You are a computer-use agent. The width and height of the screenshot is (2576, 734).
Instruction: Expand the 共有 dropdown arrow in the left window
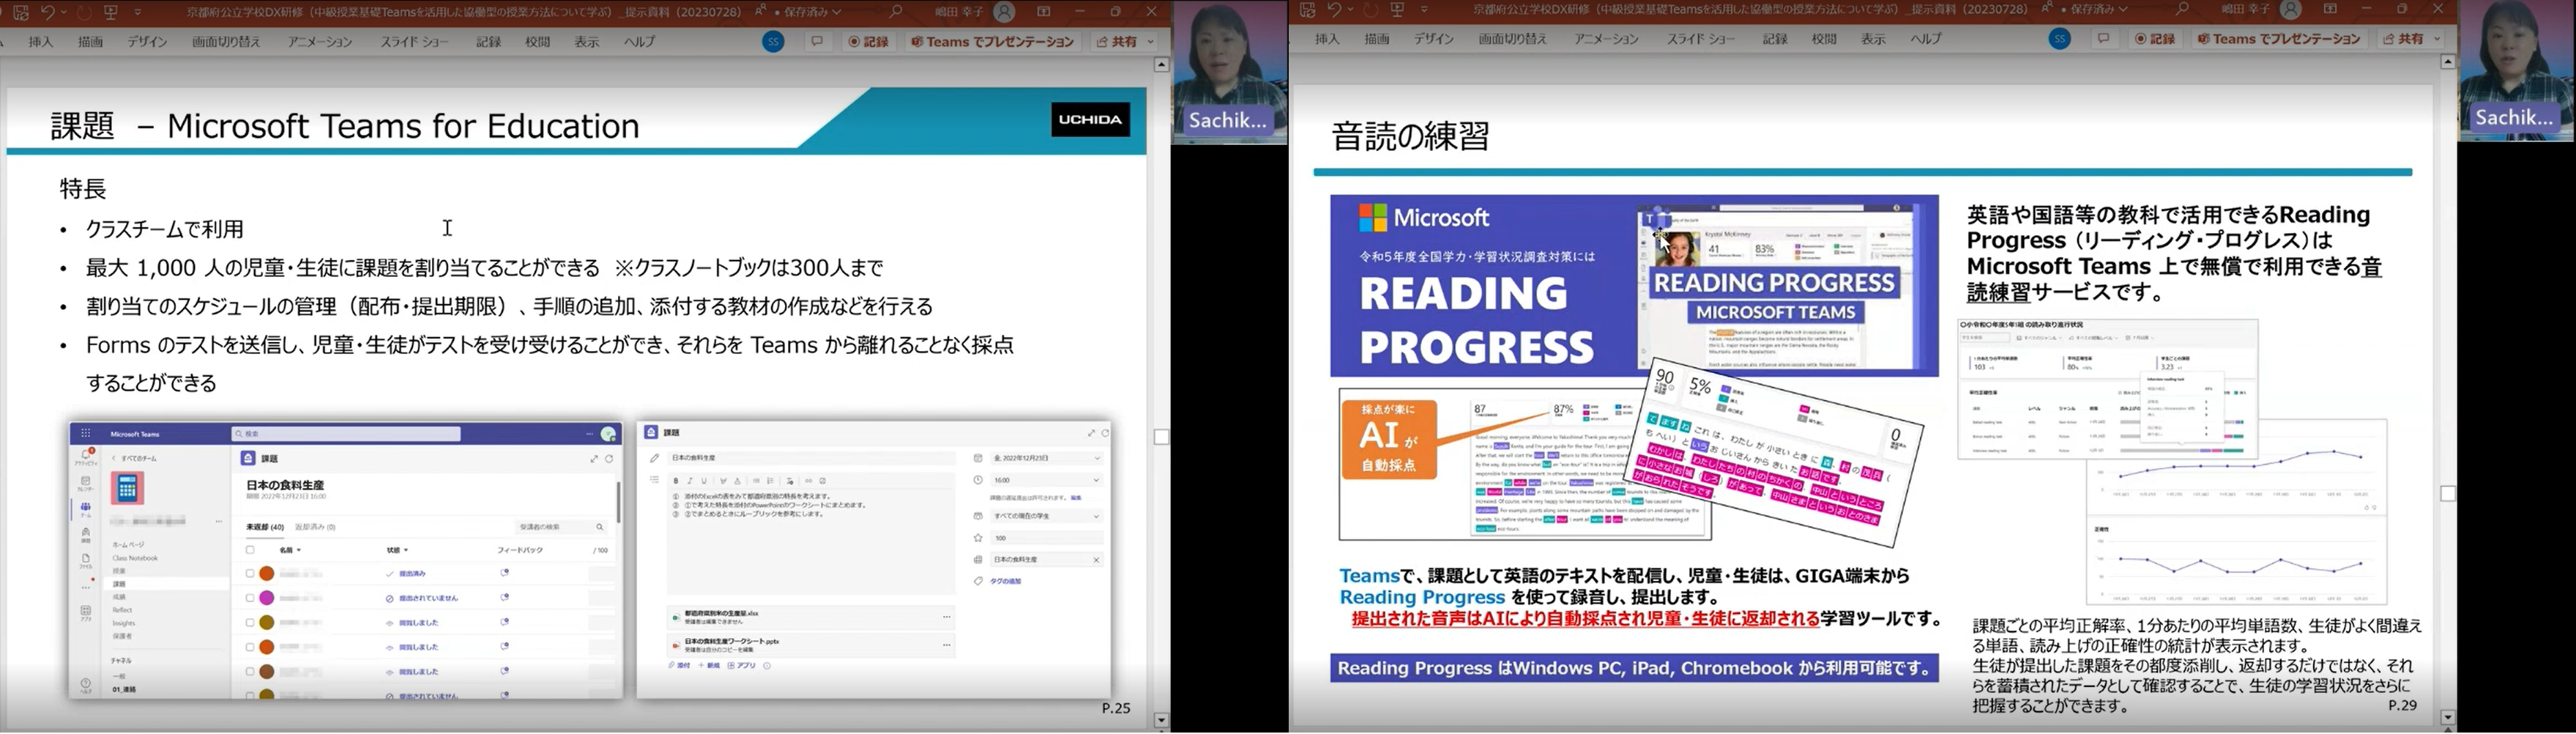(x=1151, y=42)
